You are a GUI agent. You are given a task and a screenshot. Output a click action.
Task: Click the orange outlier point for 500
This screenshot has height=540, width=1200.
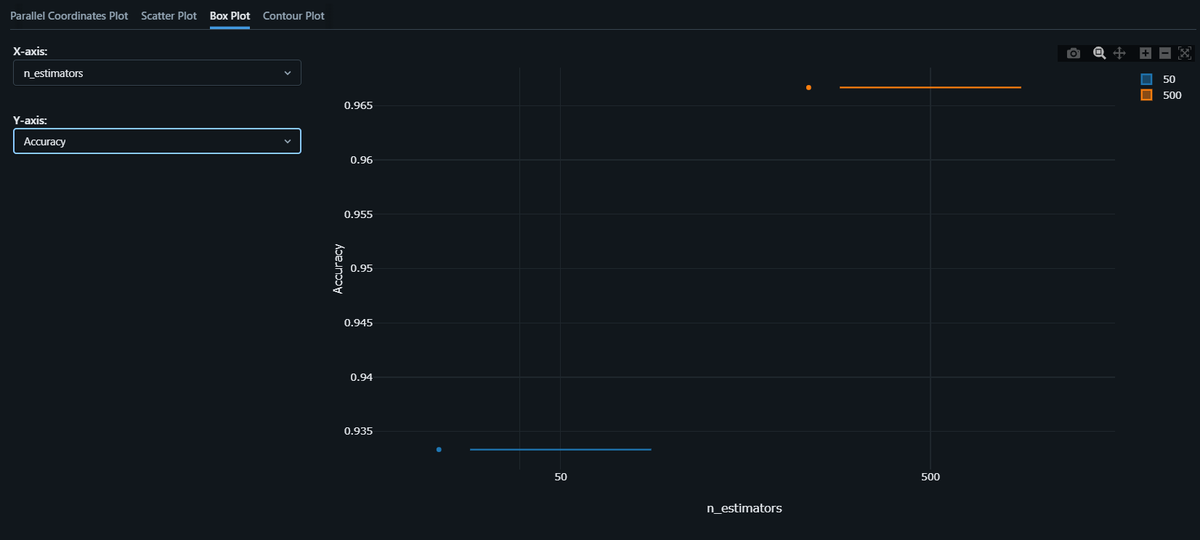(x=809, y=87)
